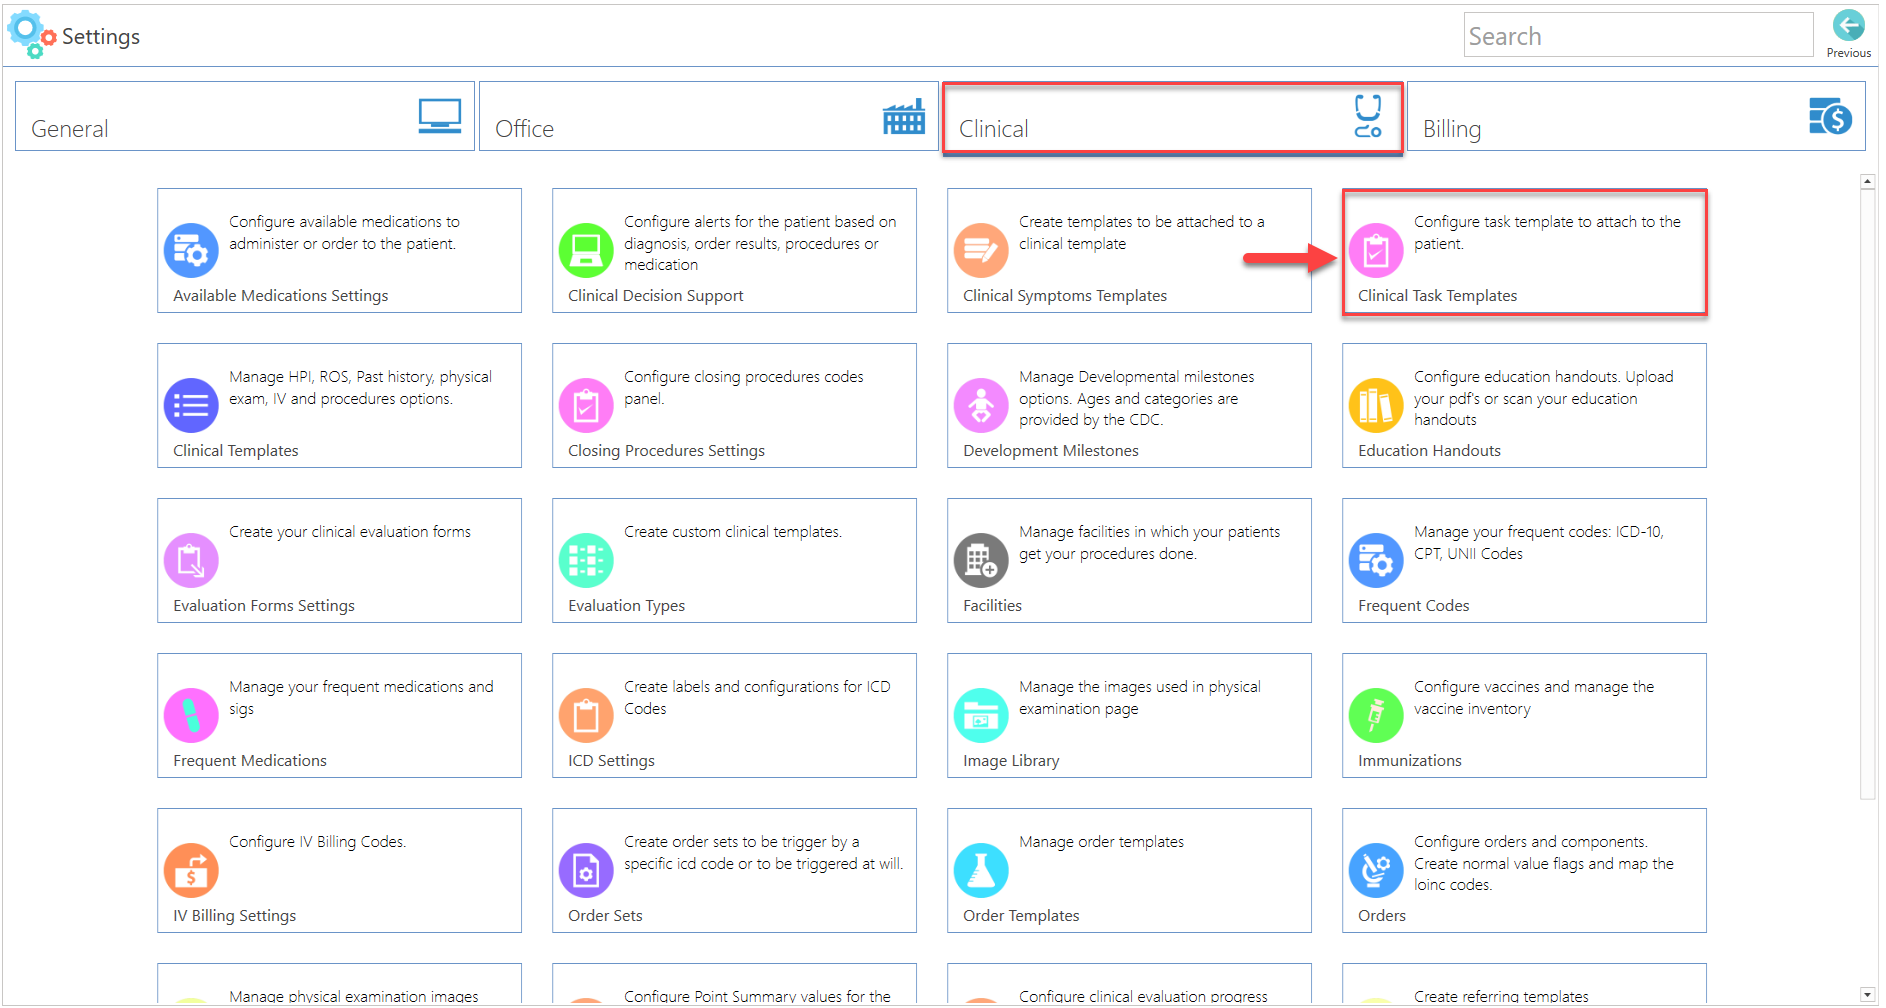Click the Frequent Medications tile label
The height and width of the screenshot is (1008, 1886).
(x=250, y=761)
